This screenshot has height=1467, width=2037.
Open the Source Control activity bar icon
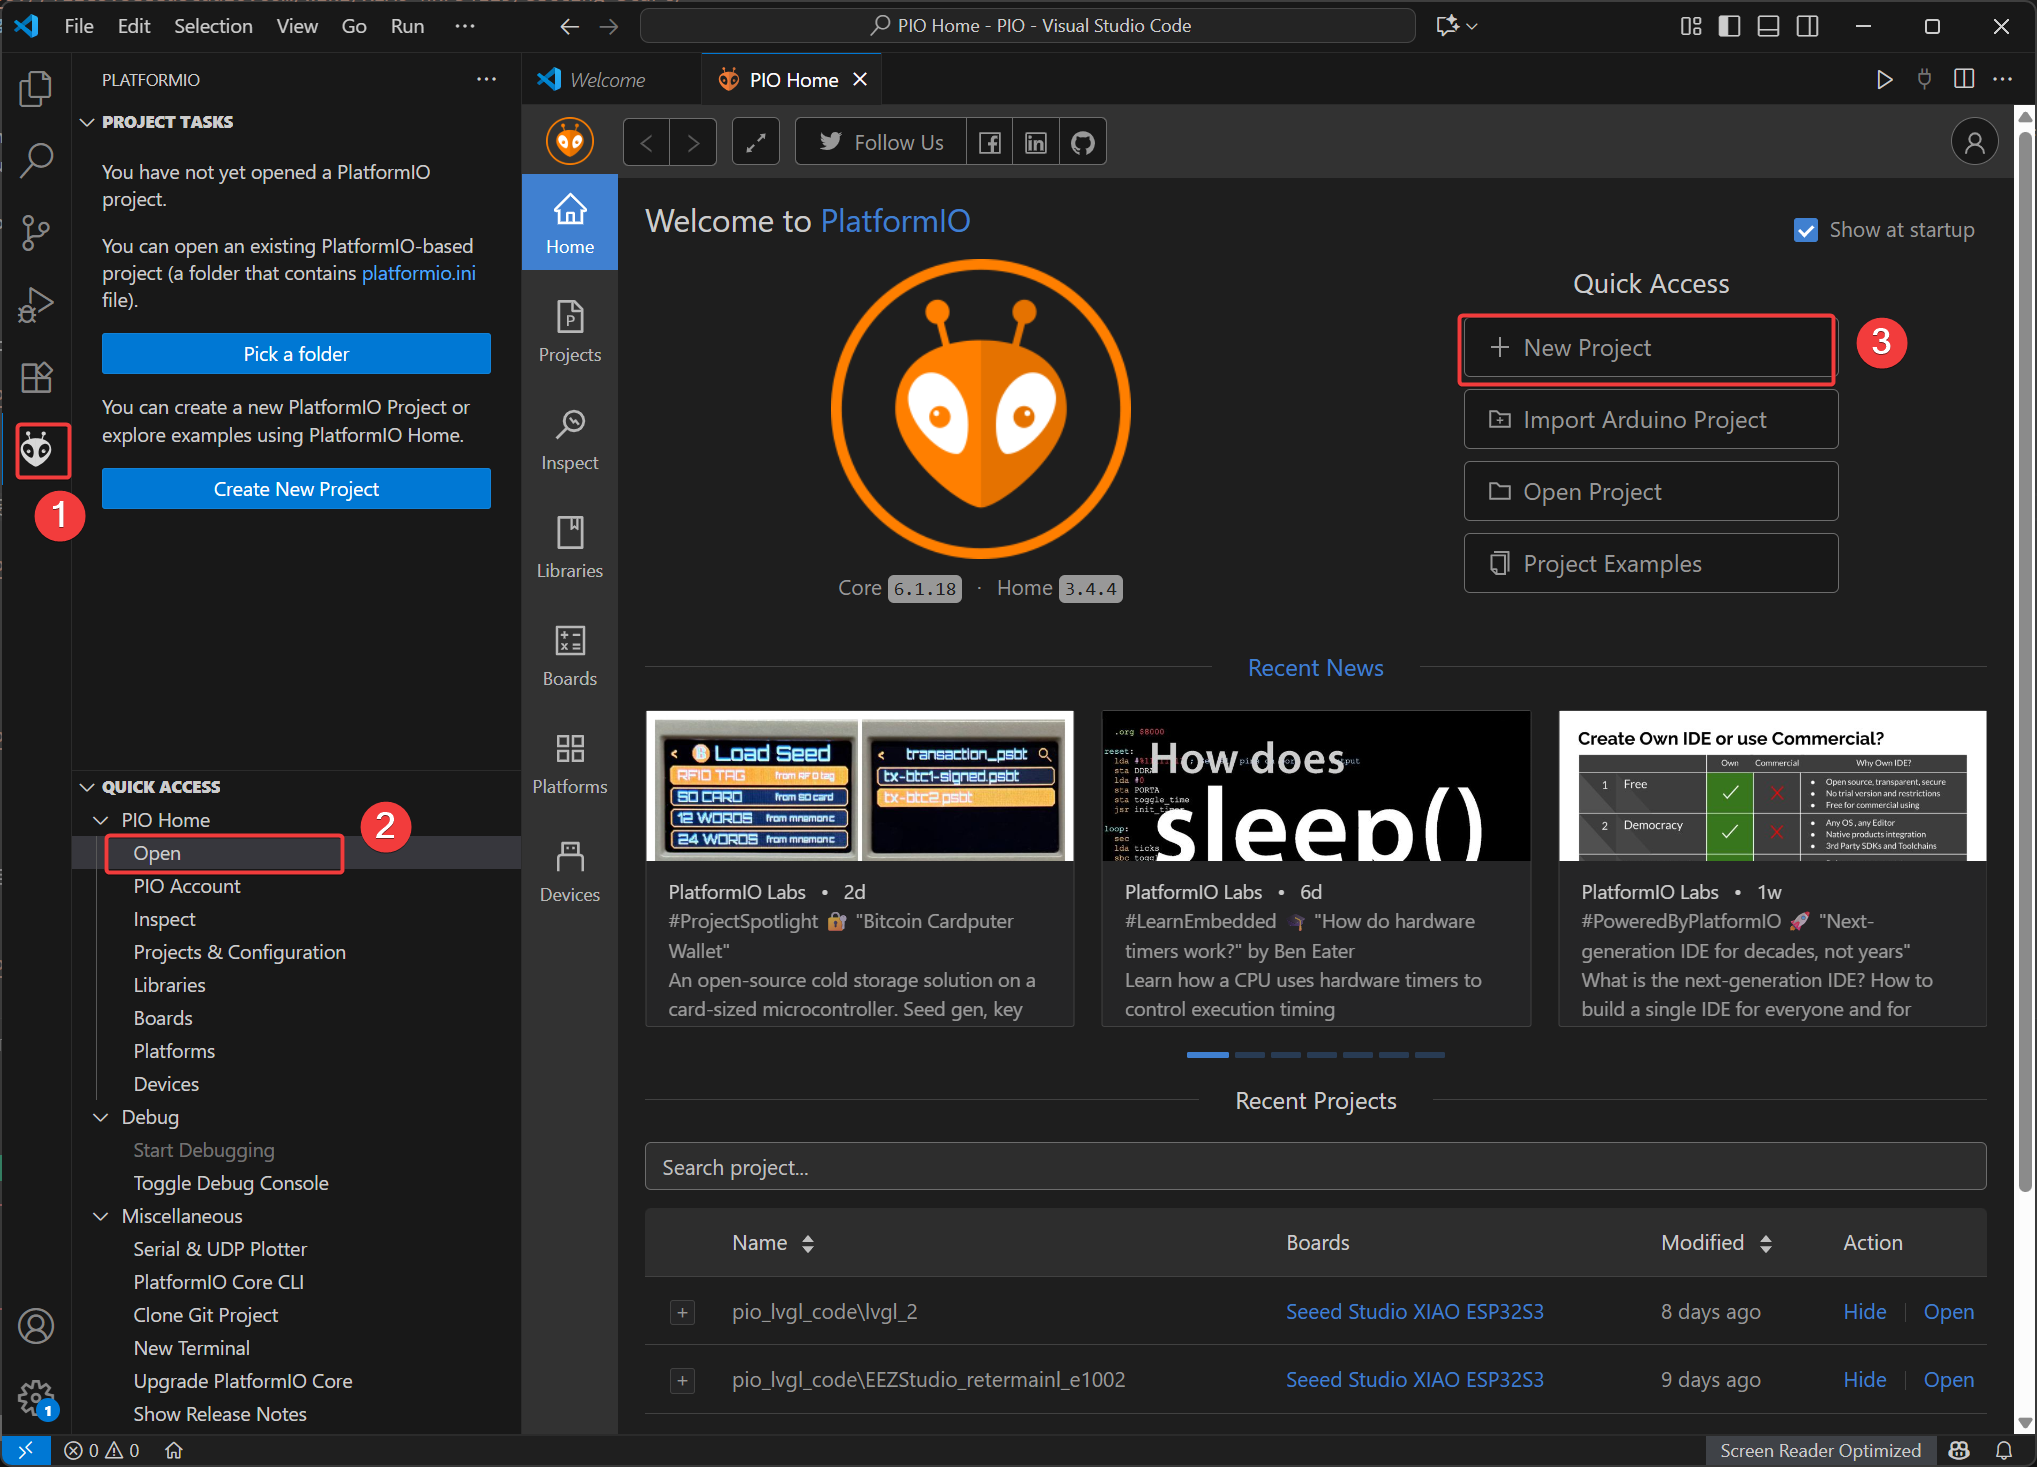click(x=36, y=232)
